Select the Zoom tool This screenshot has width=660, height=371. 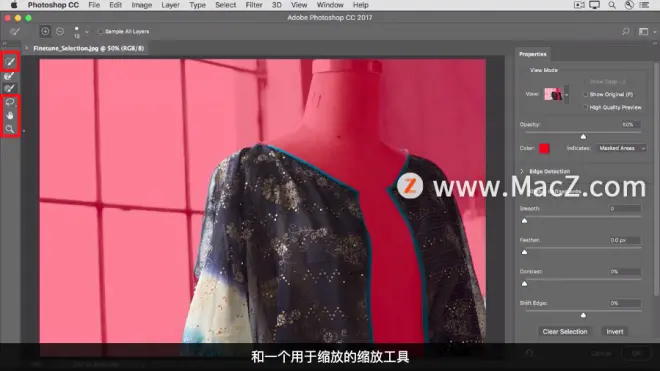[x=10, y=129]
